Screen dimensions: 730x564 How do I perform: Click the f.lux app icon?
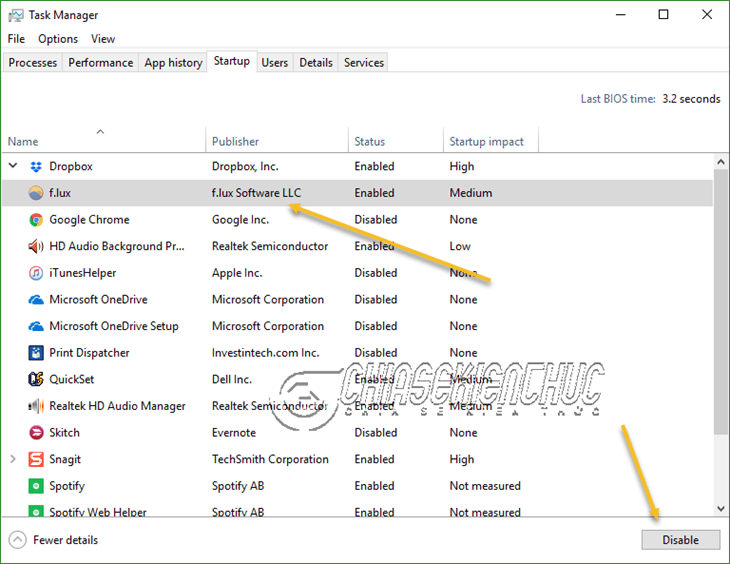(x=36, y=193)
